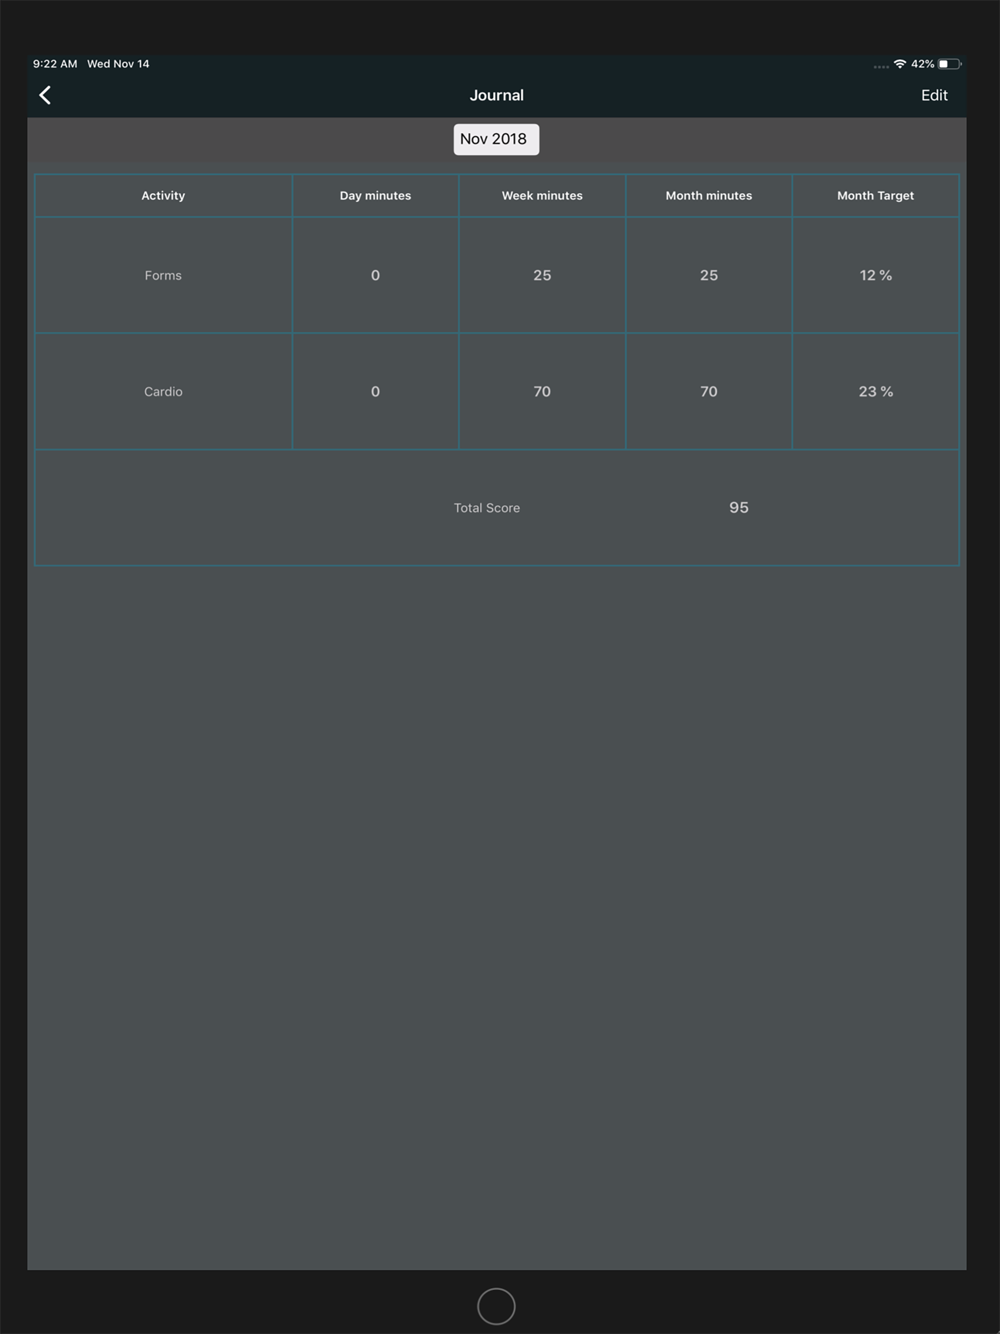Tap the back arrow icon
The image size is (1000, 1334).
[x=45, y=95]
